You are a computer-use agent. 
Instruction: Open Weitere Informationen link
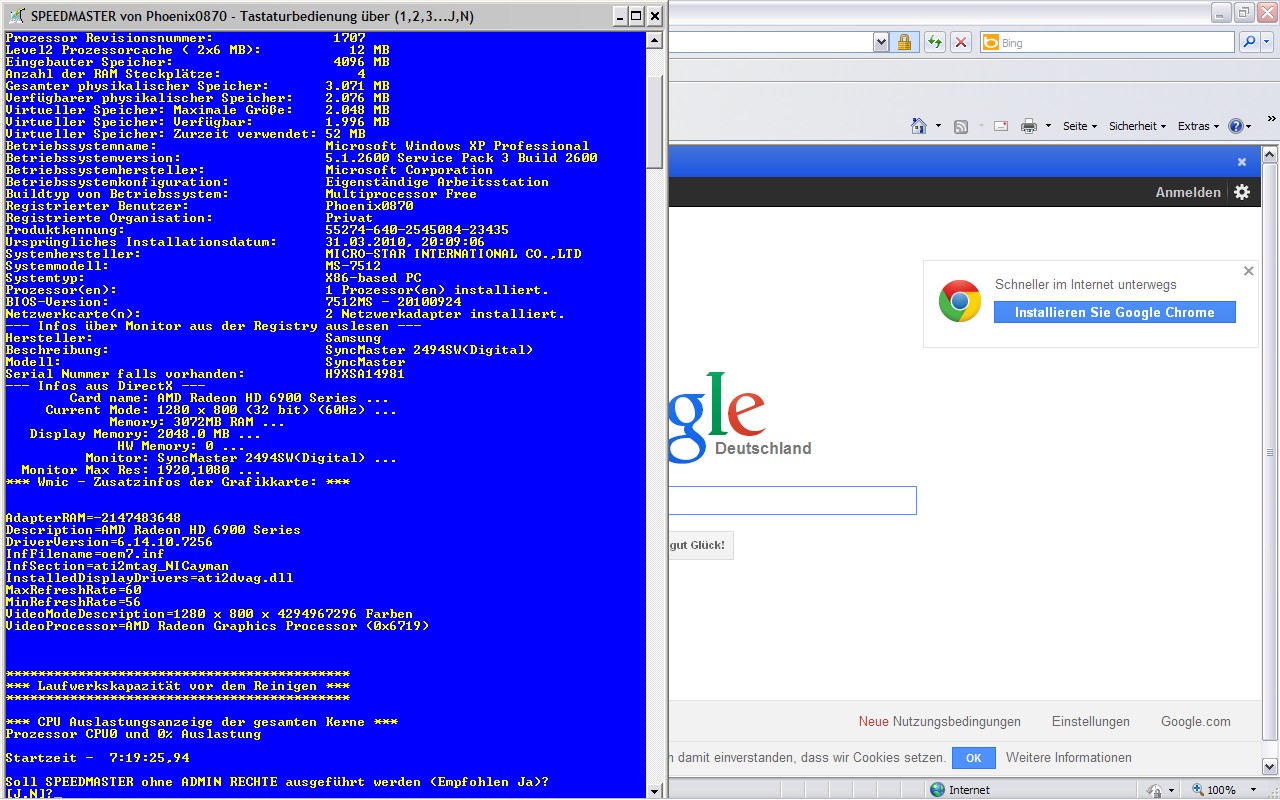point(1069,758)
